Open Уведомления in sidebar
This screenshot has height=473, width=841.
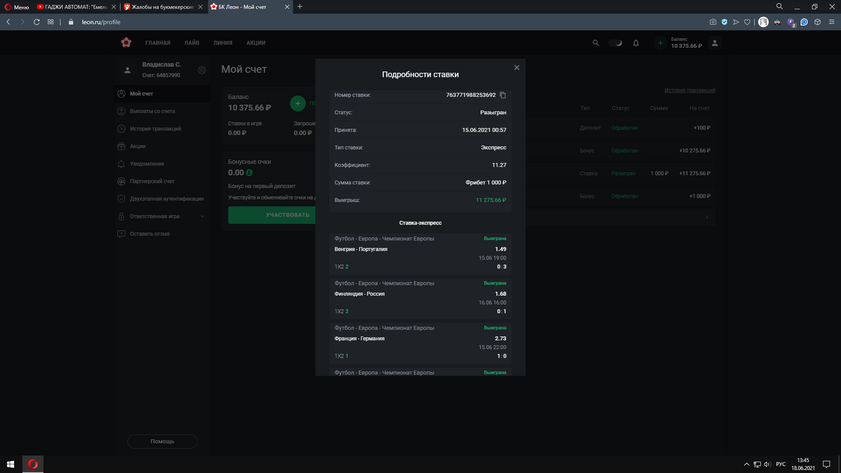click(163, 164)
